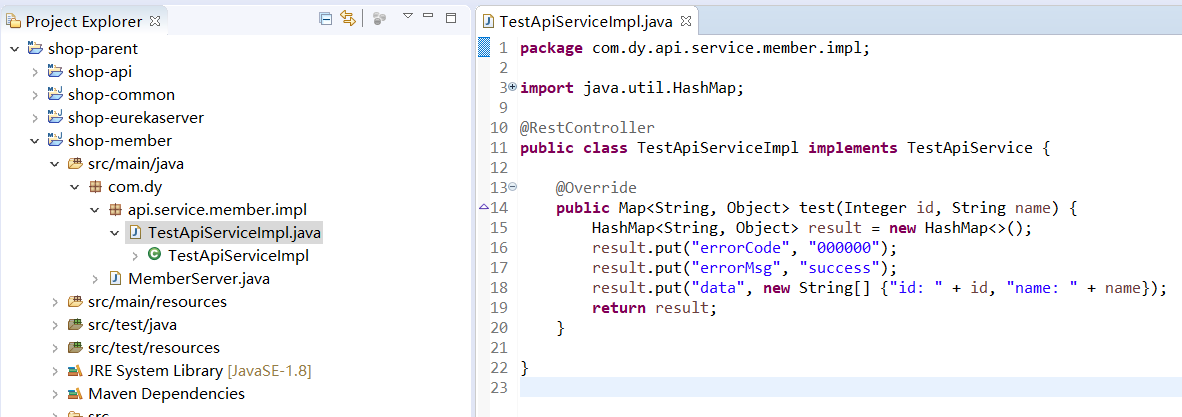
Task: Click api.service.member.impl package icon
Action: pos(115,210)
